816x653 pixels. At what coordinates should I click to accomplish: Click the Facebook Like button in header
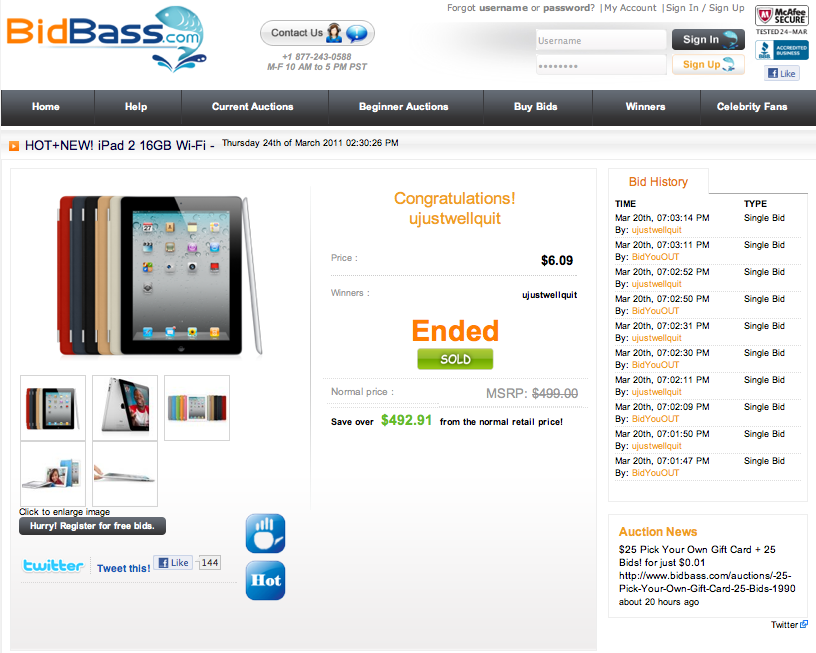(x=782, y=73)
